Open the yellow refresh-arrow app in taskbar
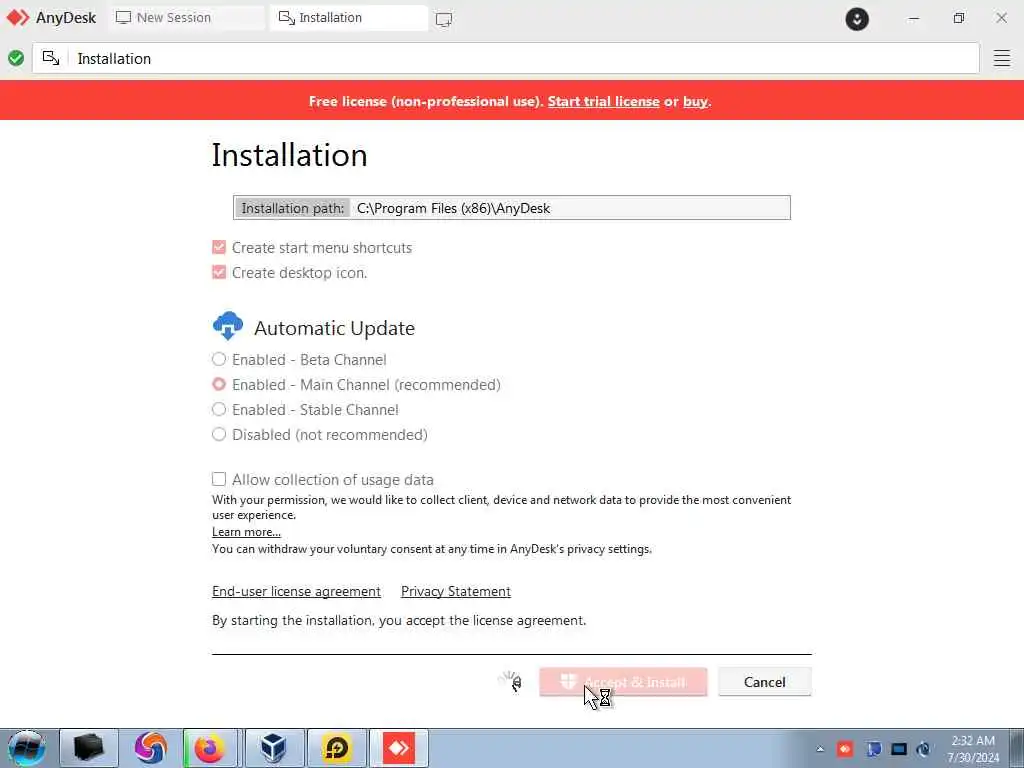This screenshot has width=1024, height=768. point(336,748)
